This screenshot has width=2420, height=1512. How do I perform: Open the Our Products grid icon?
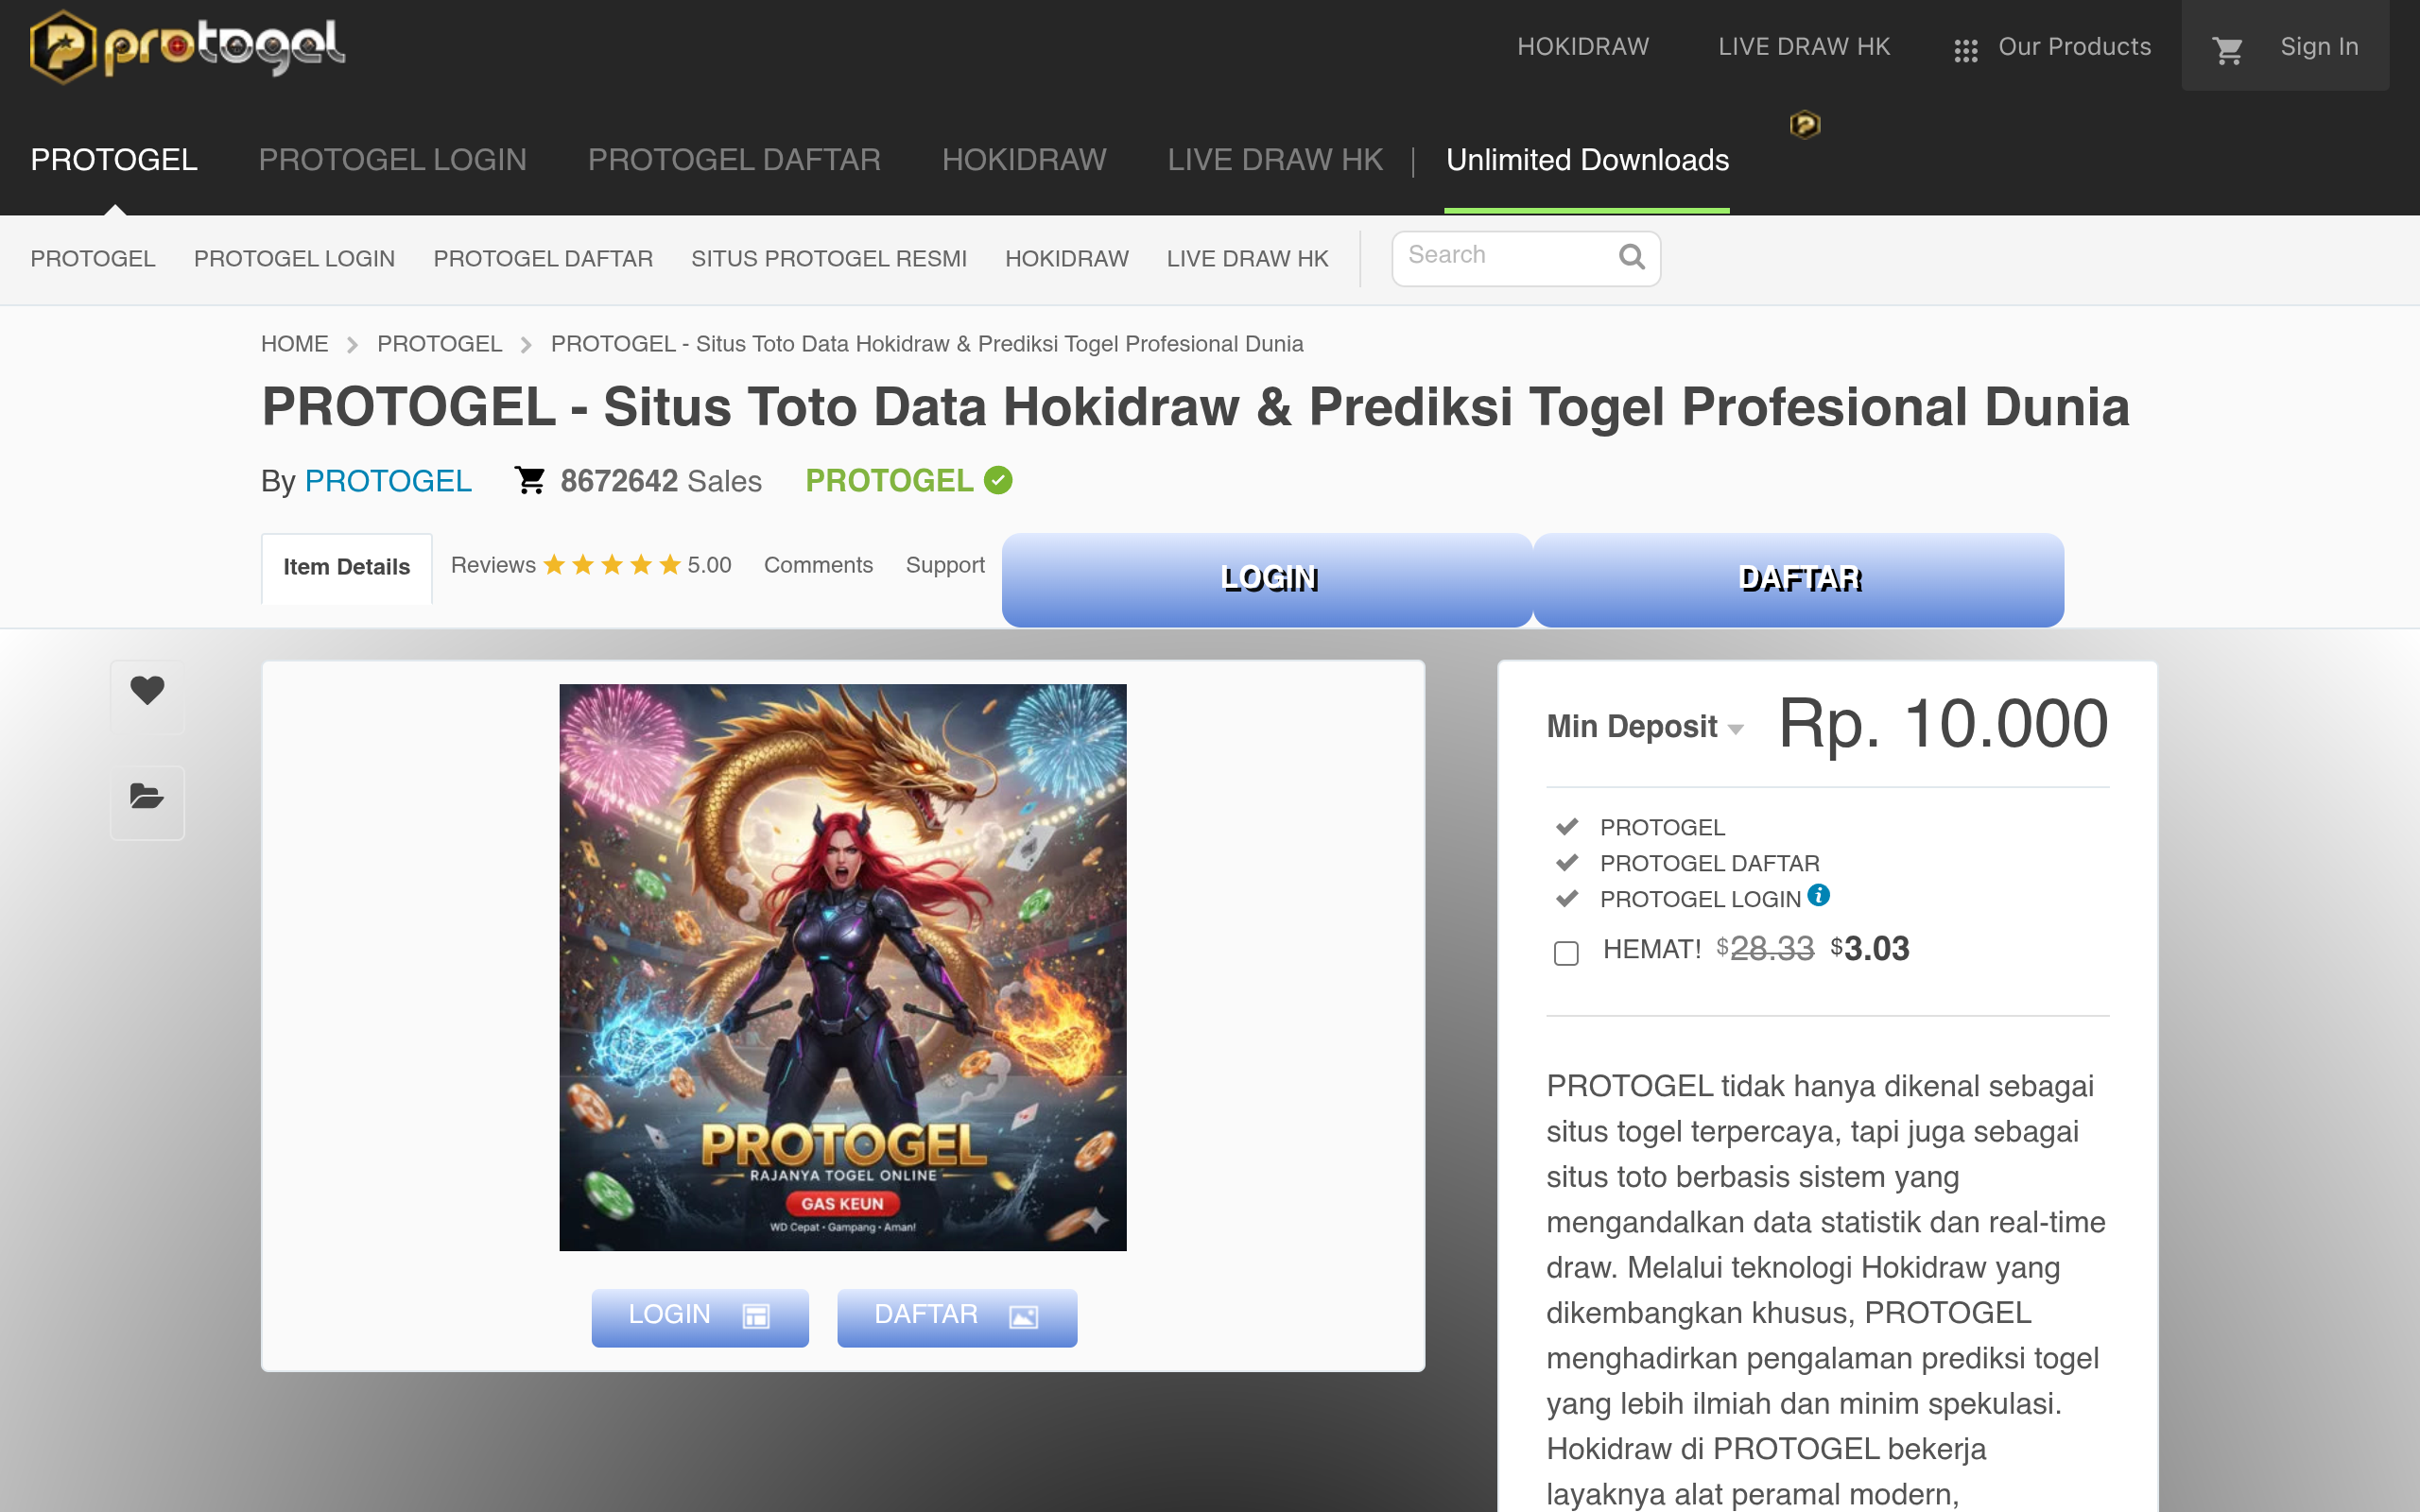pos(1965,50)
